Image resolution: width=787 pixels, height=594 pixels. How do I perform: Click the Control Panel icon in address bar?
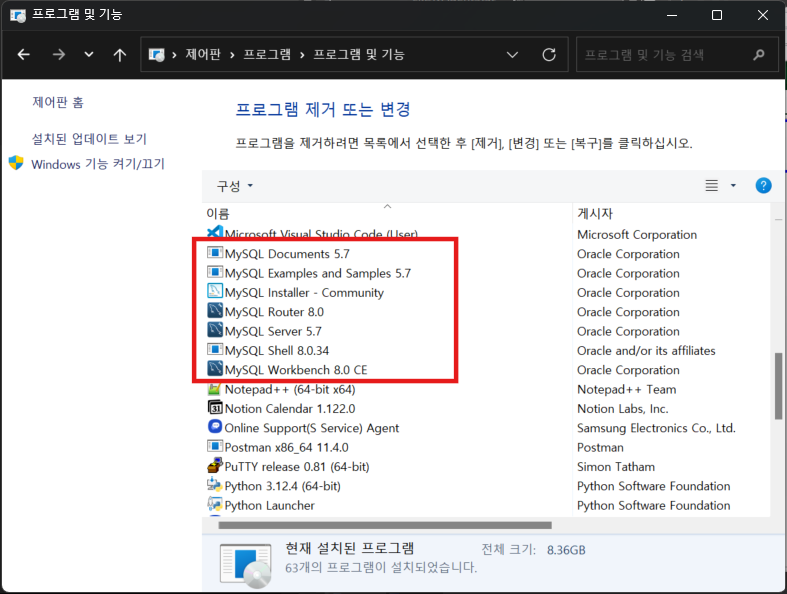[157, 54]
